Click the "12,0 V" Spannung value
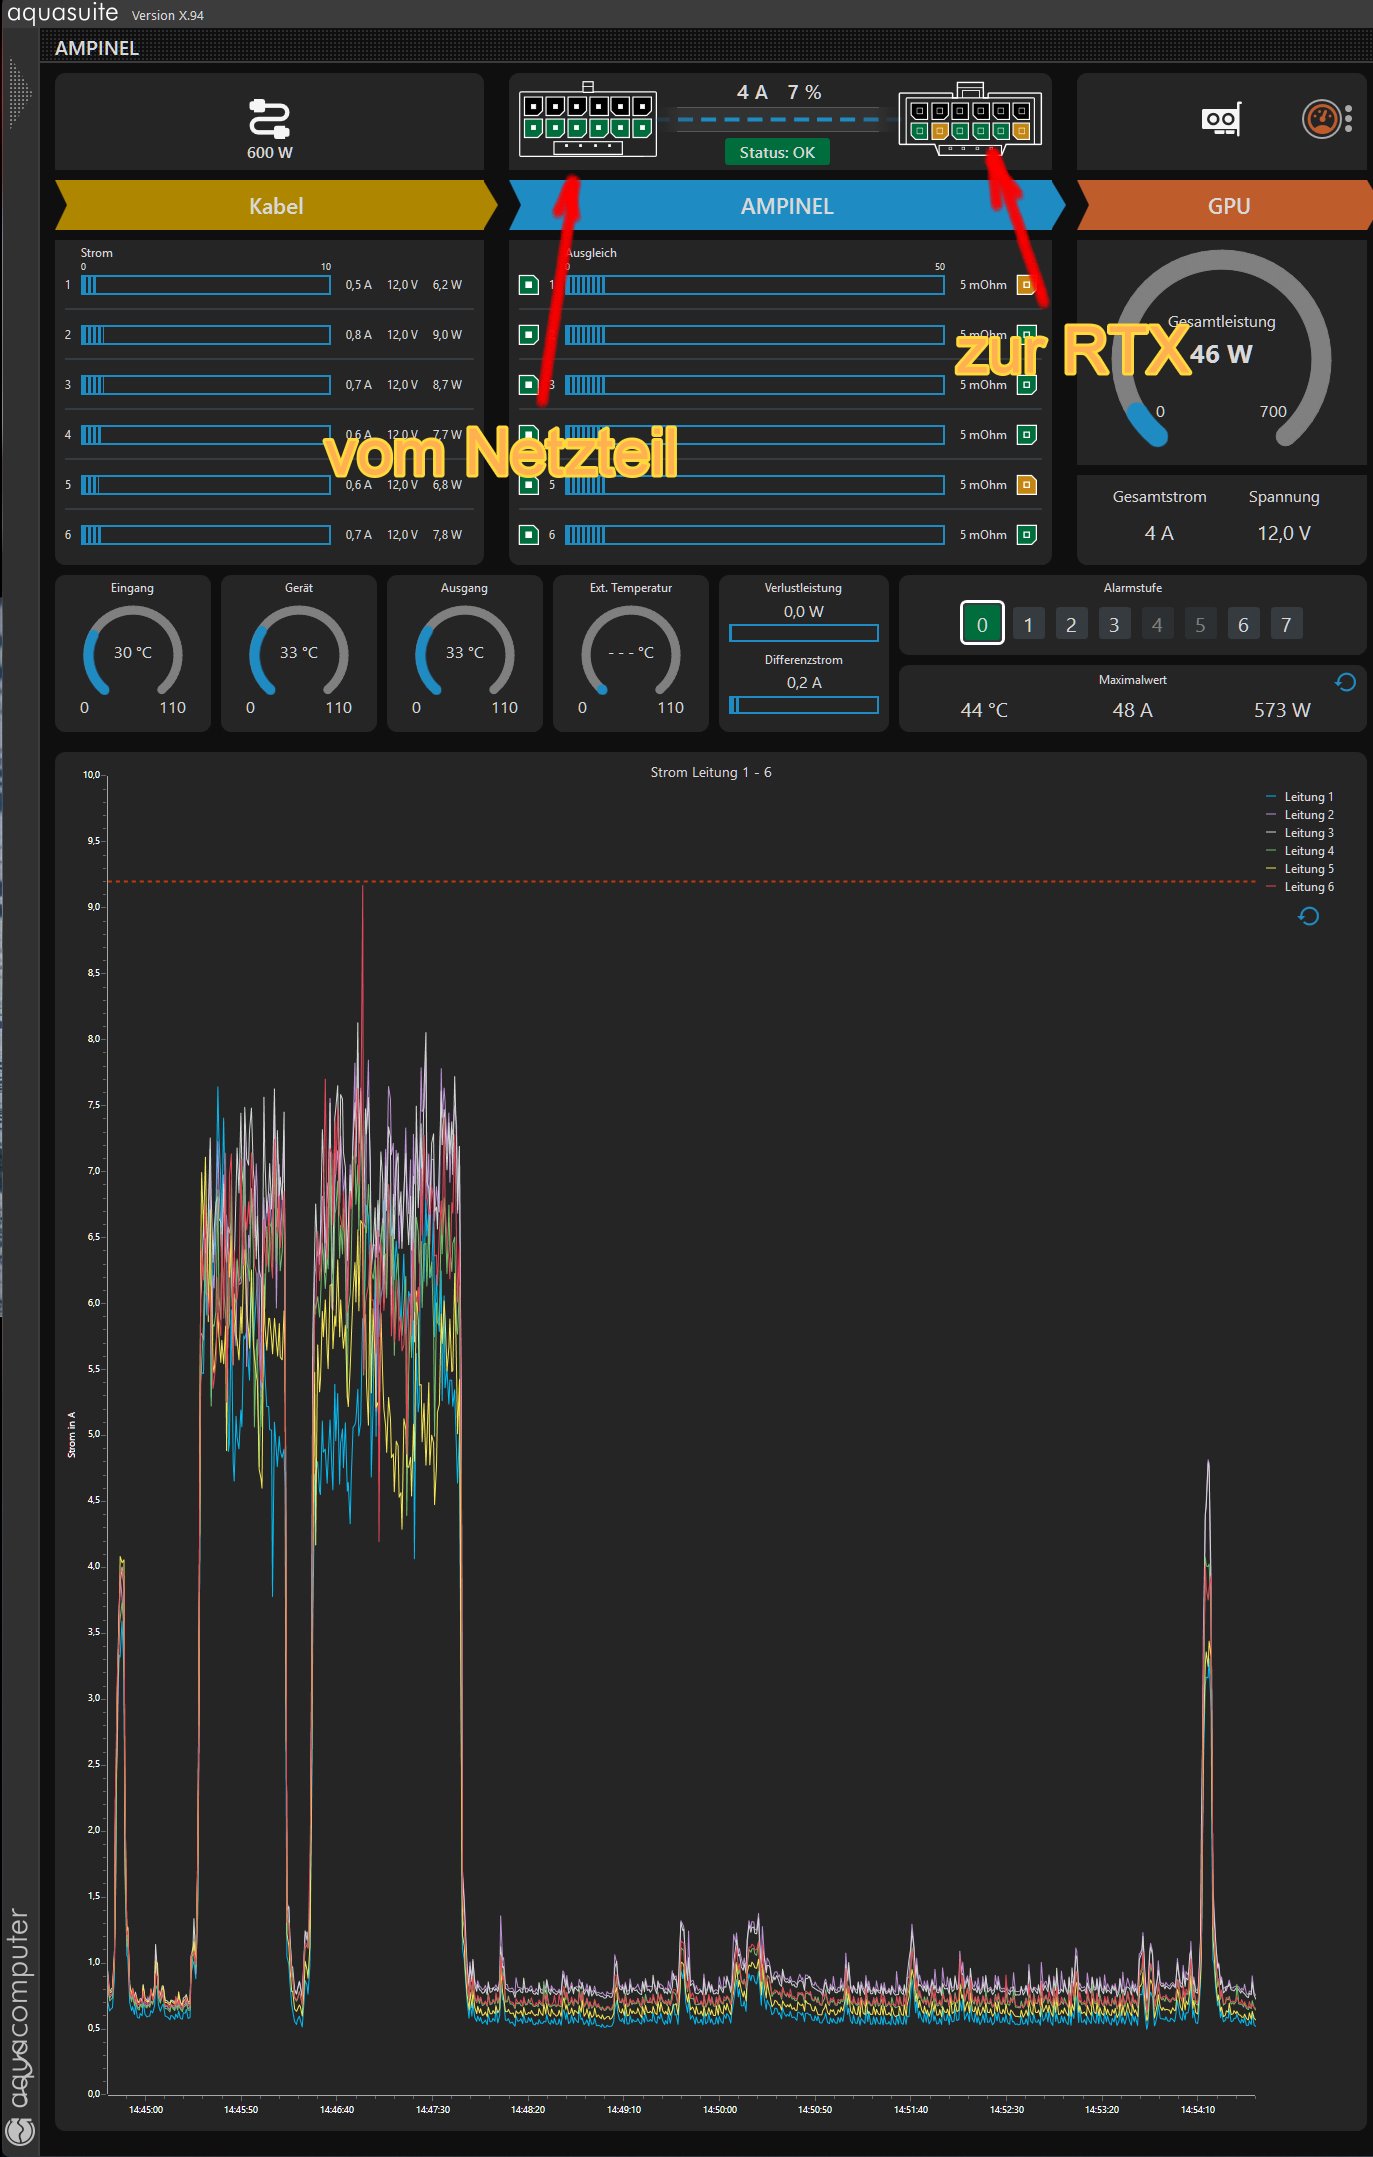Viewport: 1373px width, 2157px height. click(x=1284, y=533)
